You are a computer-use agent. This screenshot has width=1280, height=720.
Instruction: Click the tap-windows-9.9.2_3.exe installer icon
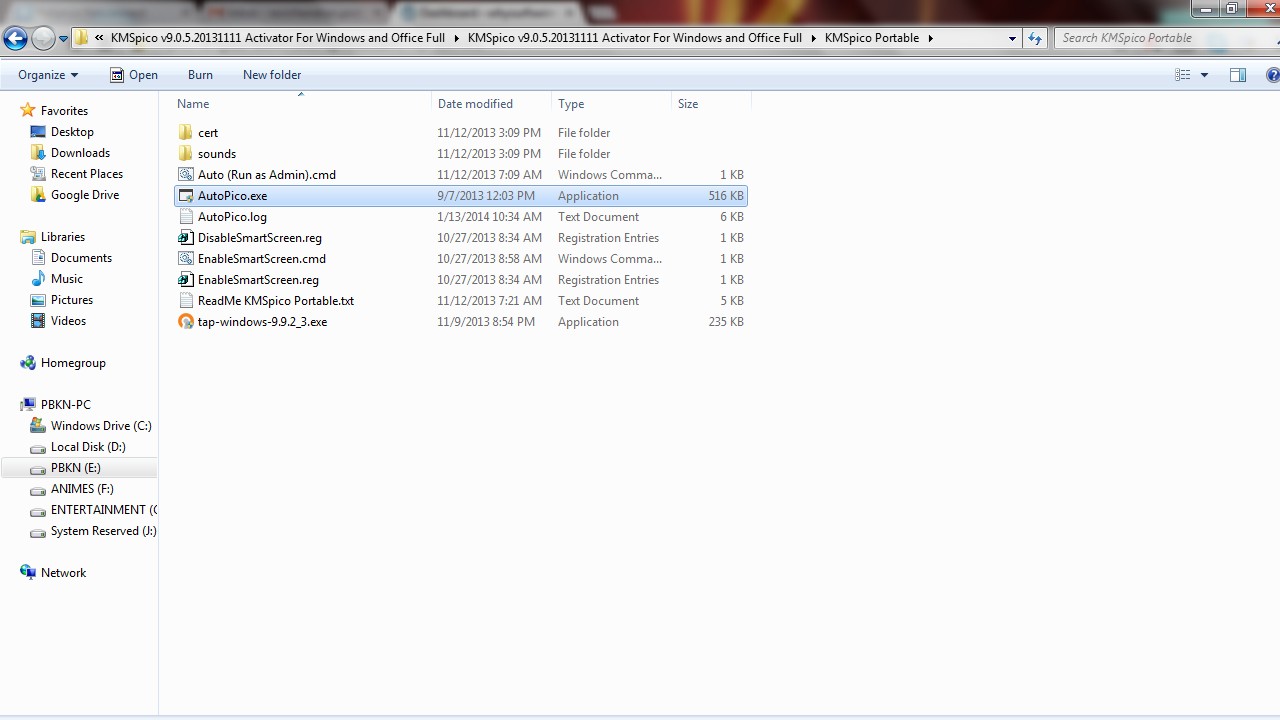pos(185,322)
